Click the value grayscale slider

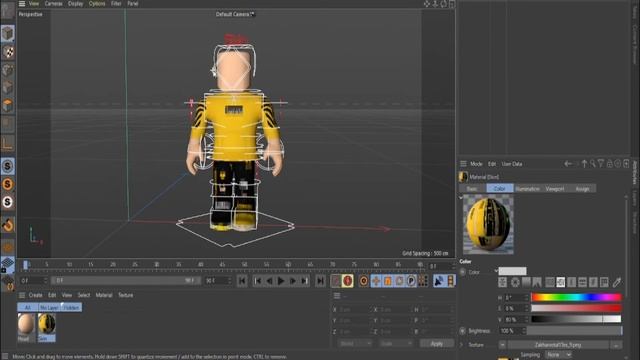(x=576, y=319)
